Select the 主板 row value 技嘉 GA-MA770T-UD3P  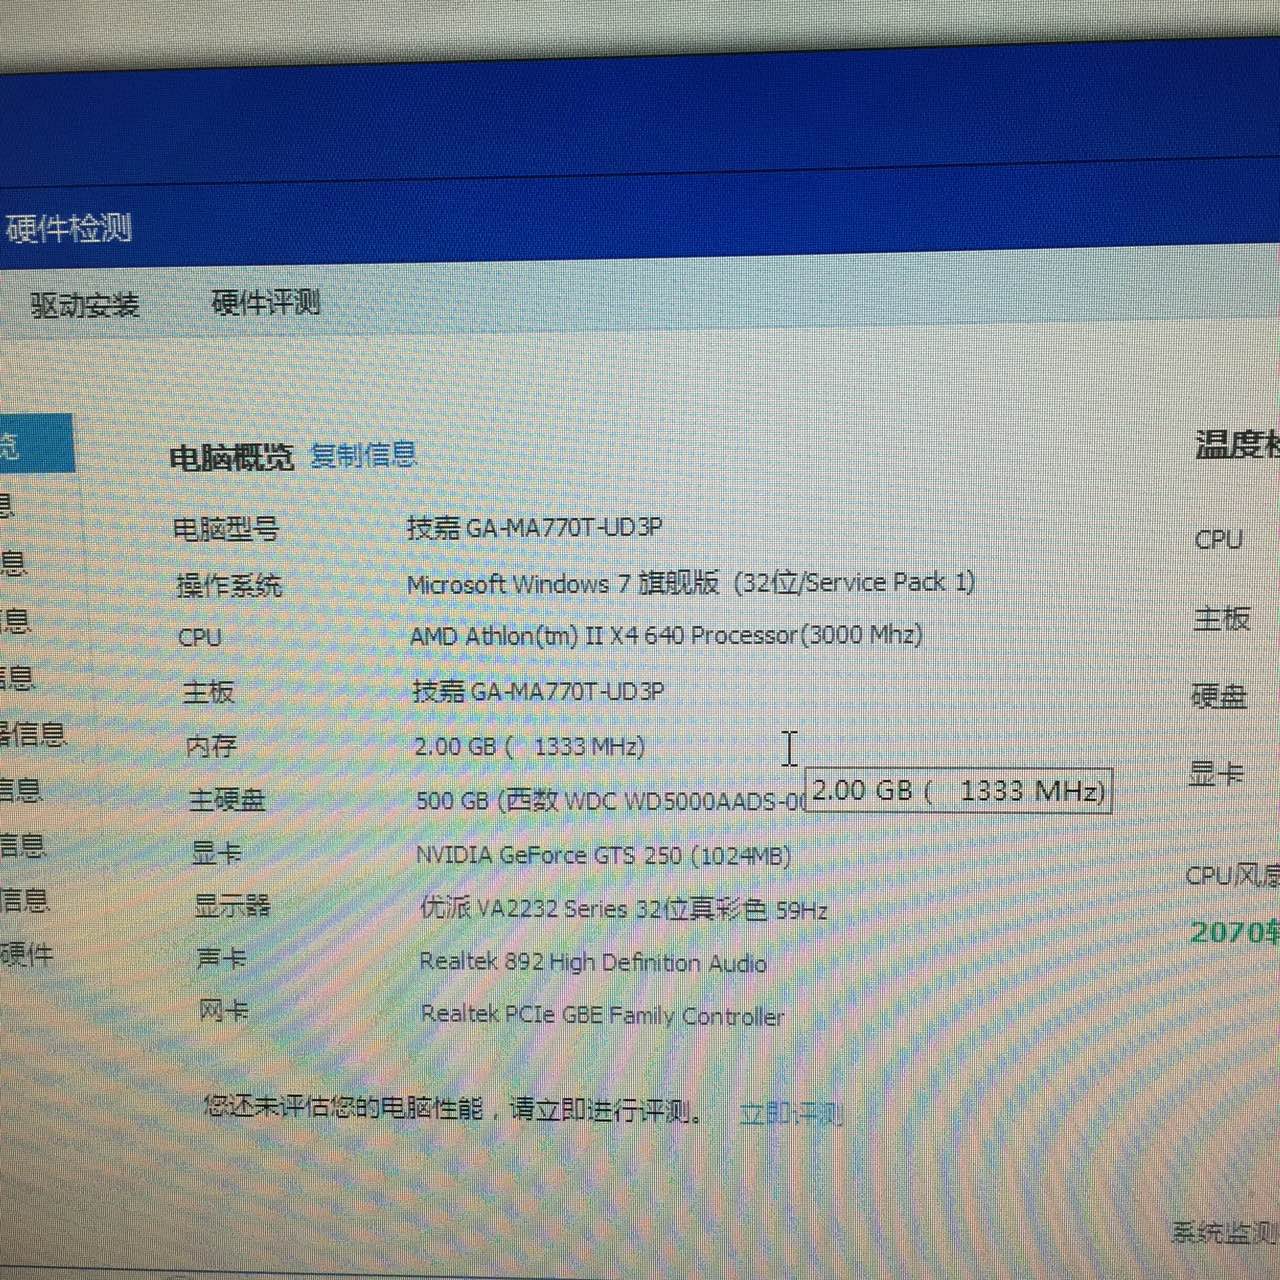539,691
